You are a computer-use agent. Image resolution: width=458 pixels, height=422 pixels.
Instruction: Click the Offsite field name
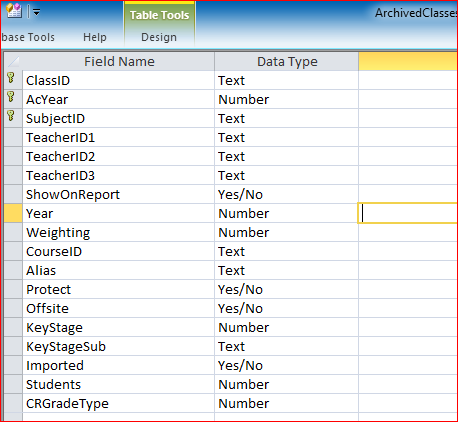pos(47,309)
